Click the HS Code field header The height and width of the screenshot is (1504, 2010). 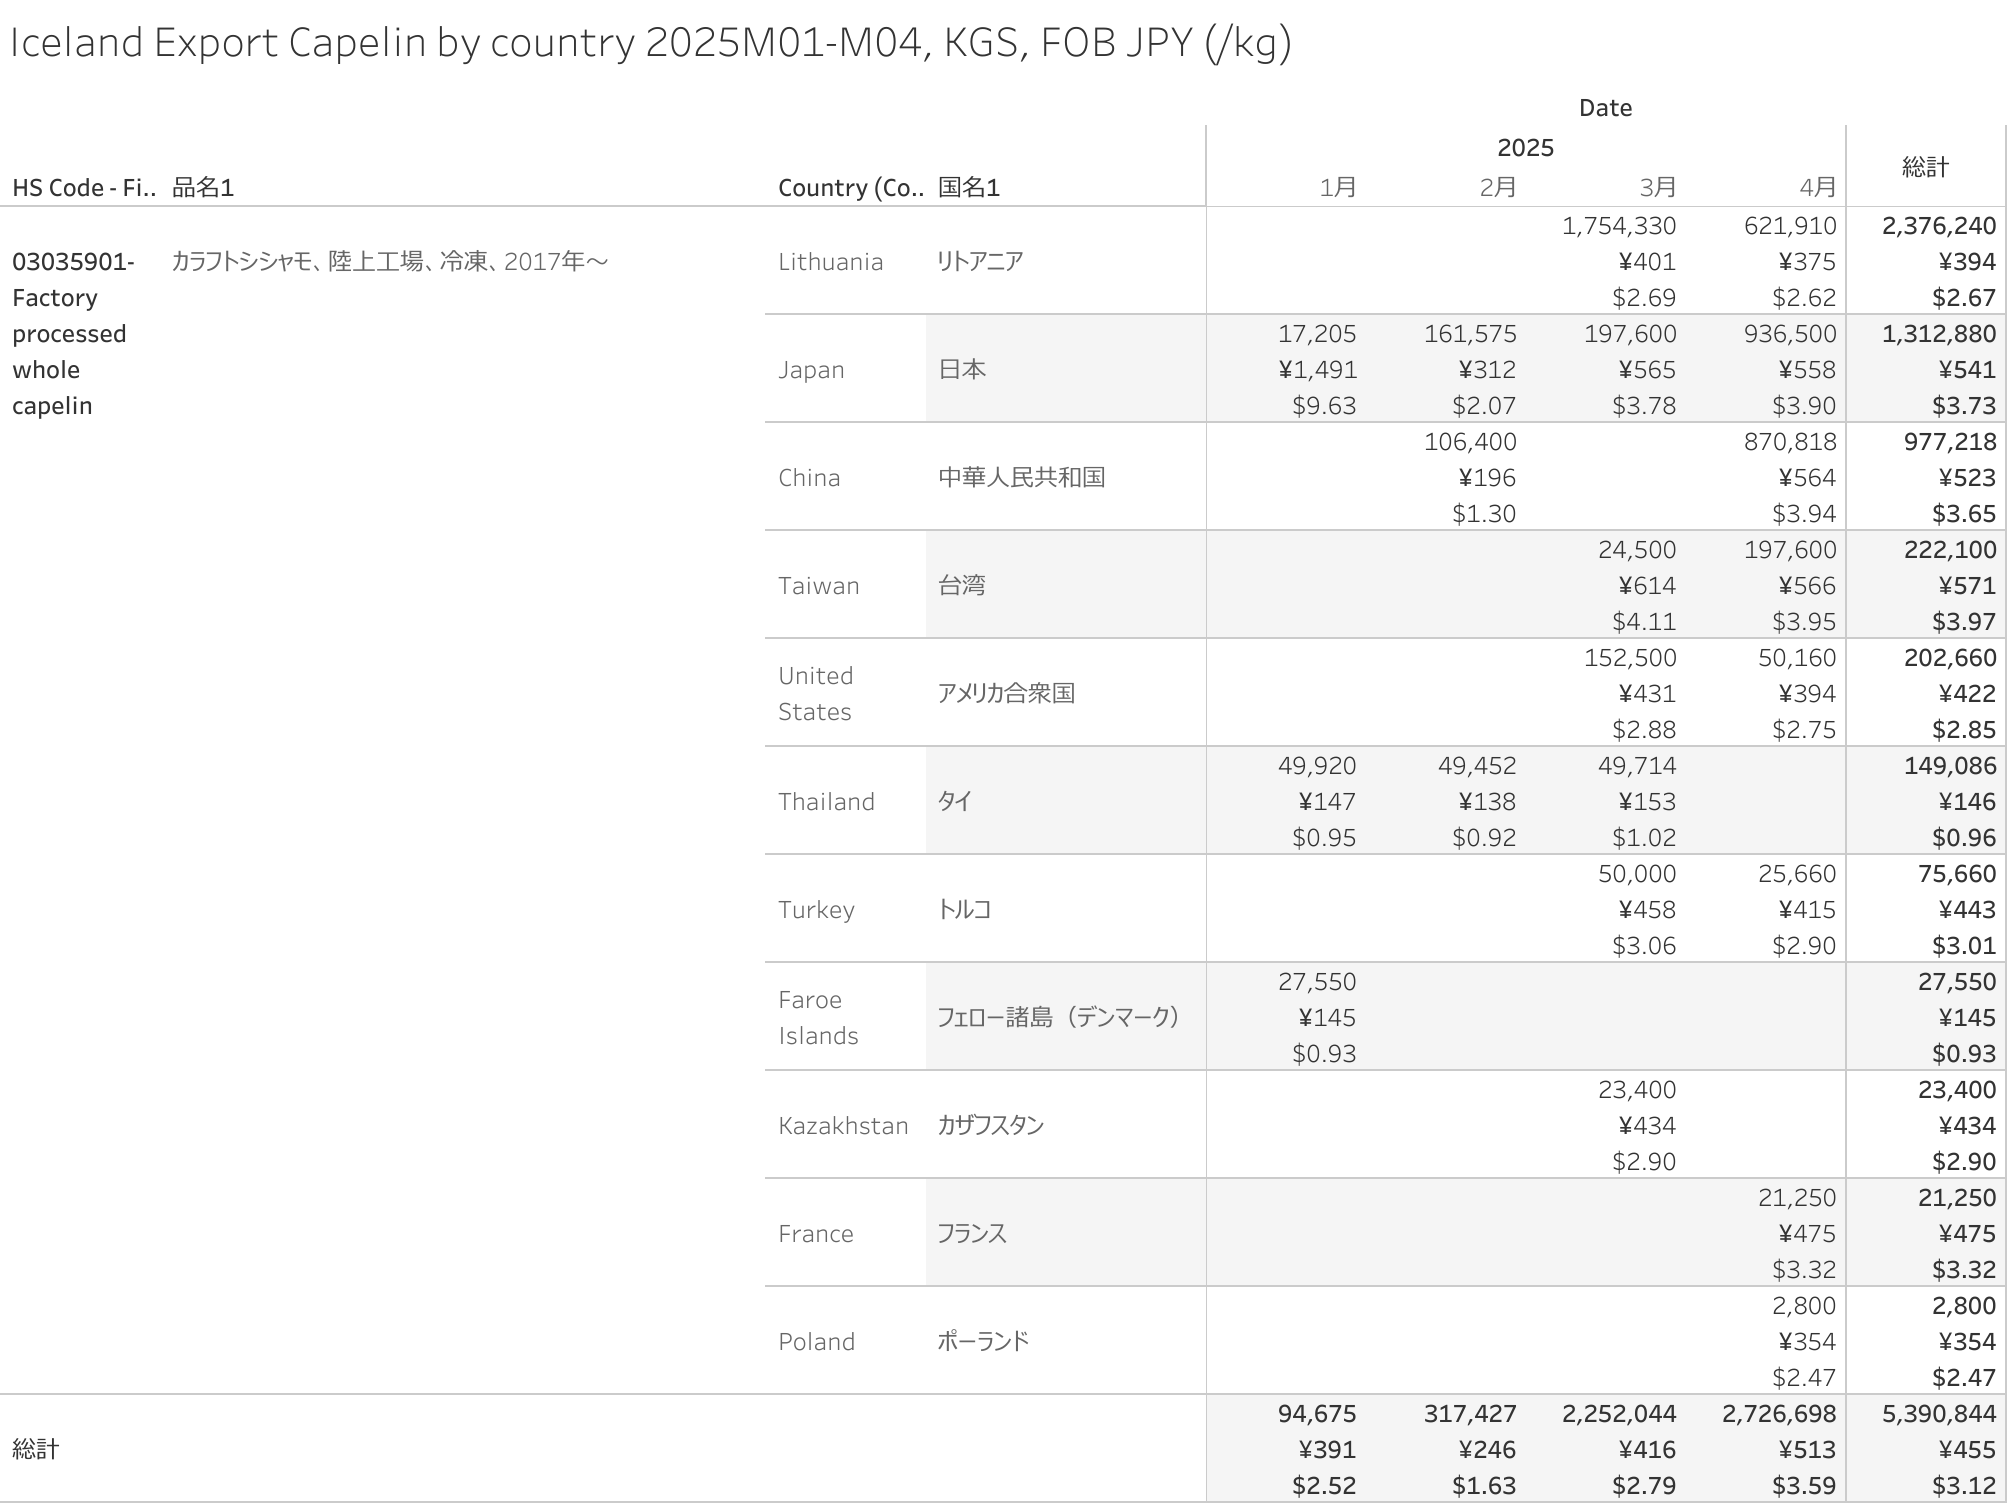(x=84, y=188)
